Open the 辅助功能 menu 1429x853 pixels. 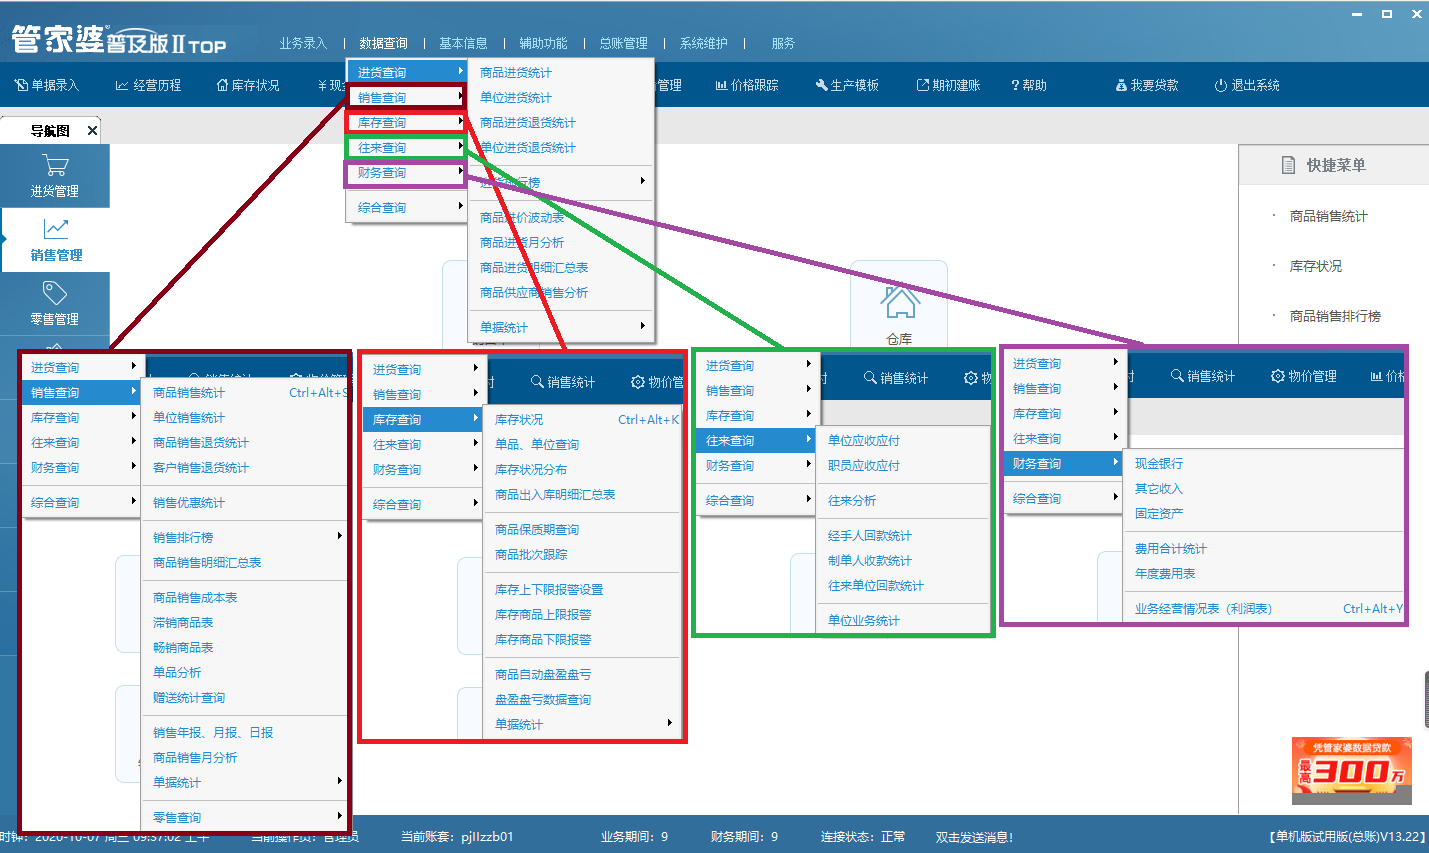pos(543,43)
